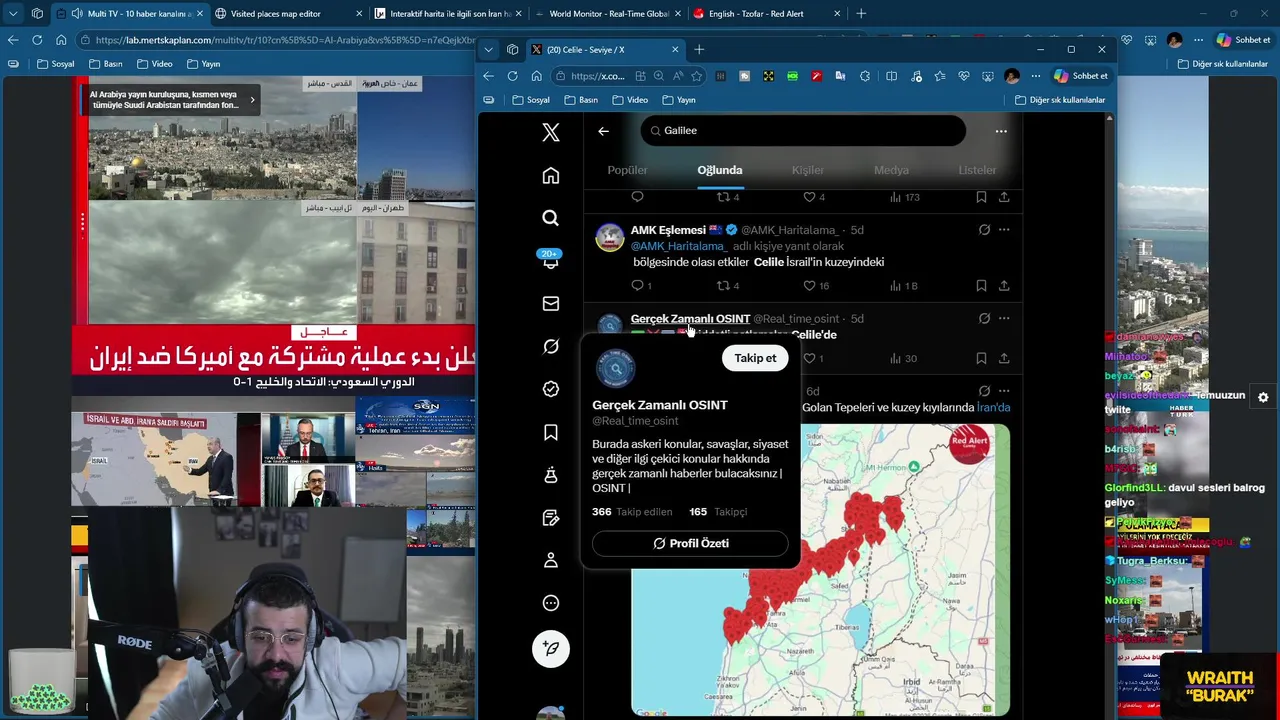The height and width of the screenshot is (720, 1280).
Task: Follow Gerçek Zamanlı OSINT with Takip et
Action: 755,358
